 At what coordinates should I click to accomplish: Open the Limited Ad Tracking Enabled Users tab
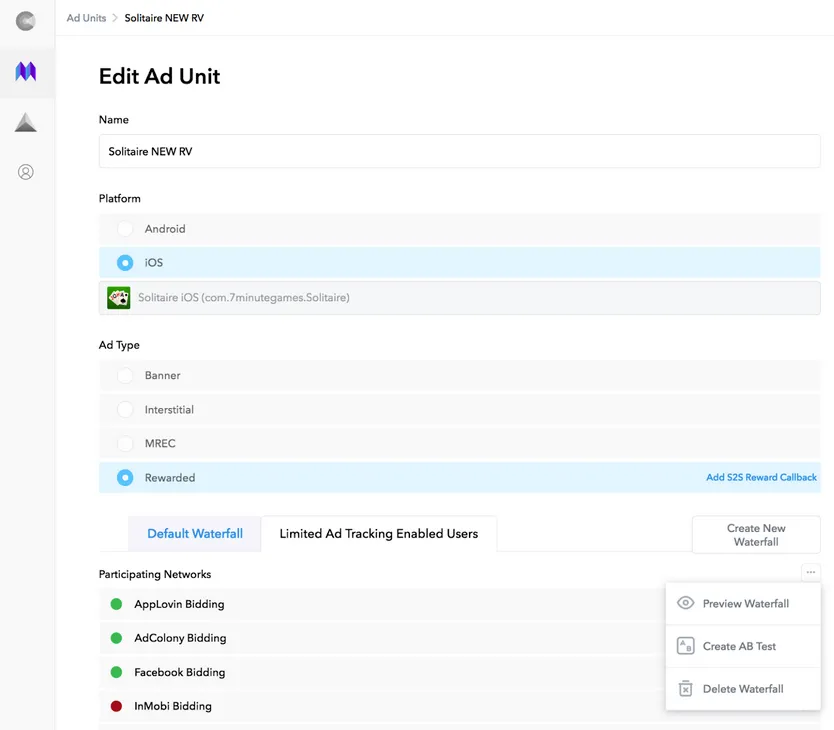(x=379, y=534)
